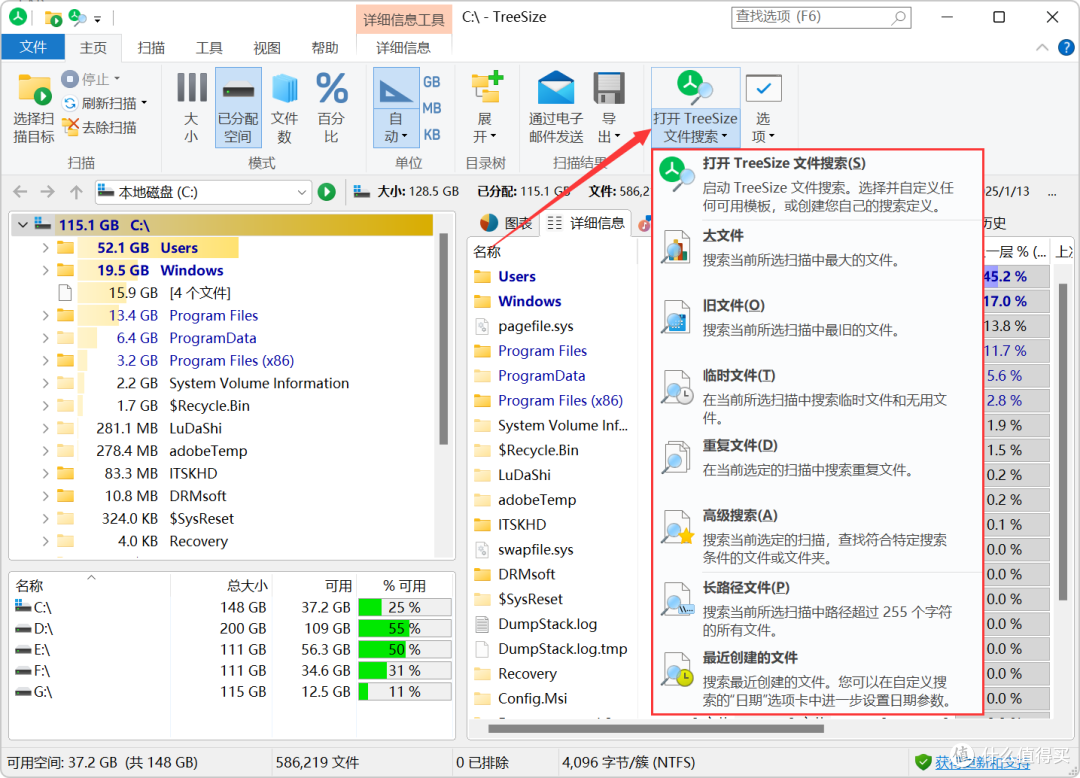Screen dimensions: 1080x778
Task: Switch to the 帮助 ribbon tab
Action: click(324, 48)
